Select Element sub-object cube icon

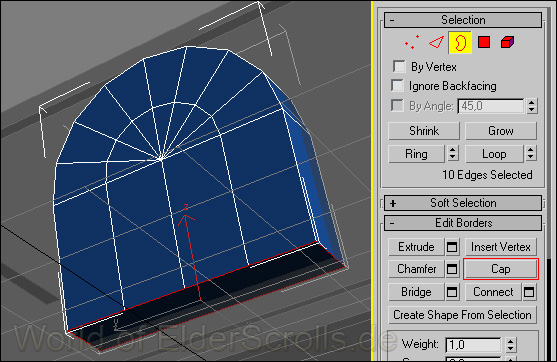pos(507,42)
